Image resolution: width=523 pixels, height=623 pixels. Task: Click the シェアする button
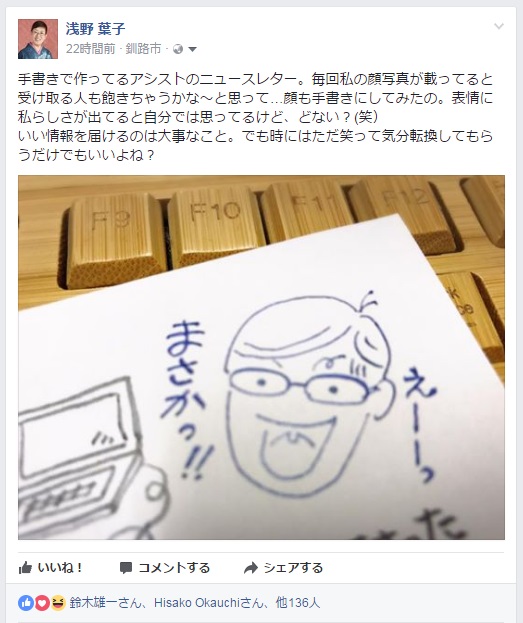(x=283, y=568)
